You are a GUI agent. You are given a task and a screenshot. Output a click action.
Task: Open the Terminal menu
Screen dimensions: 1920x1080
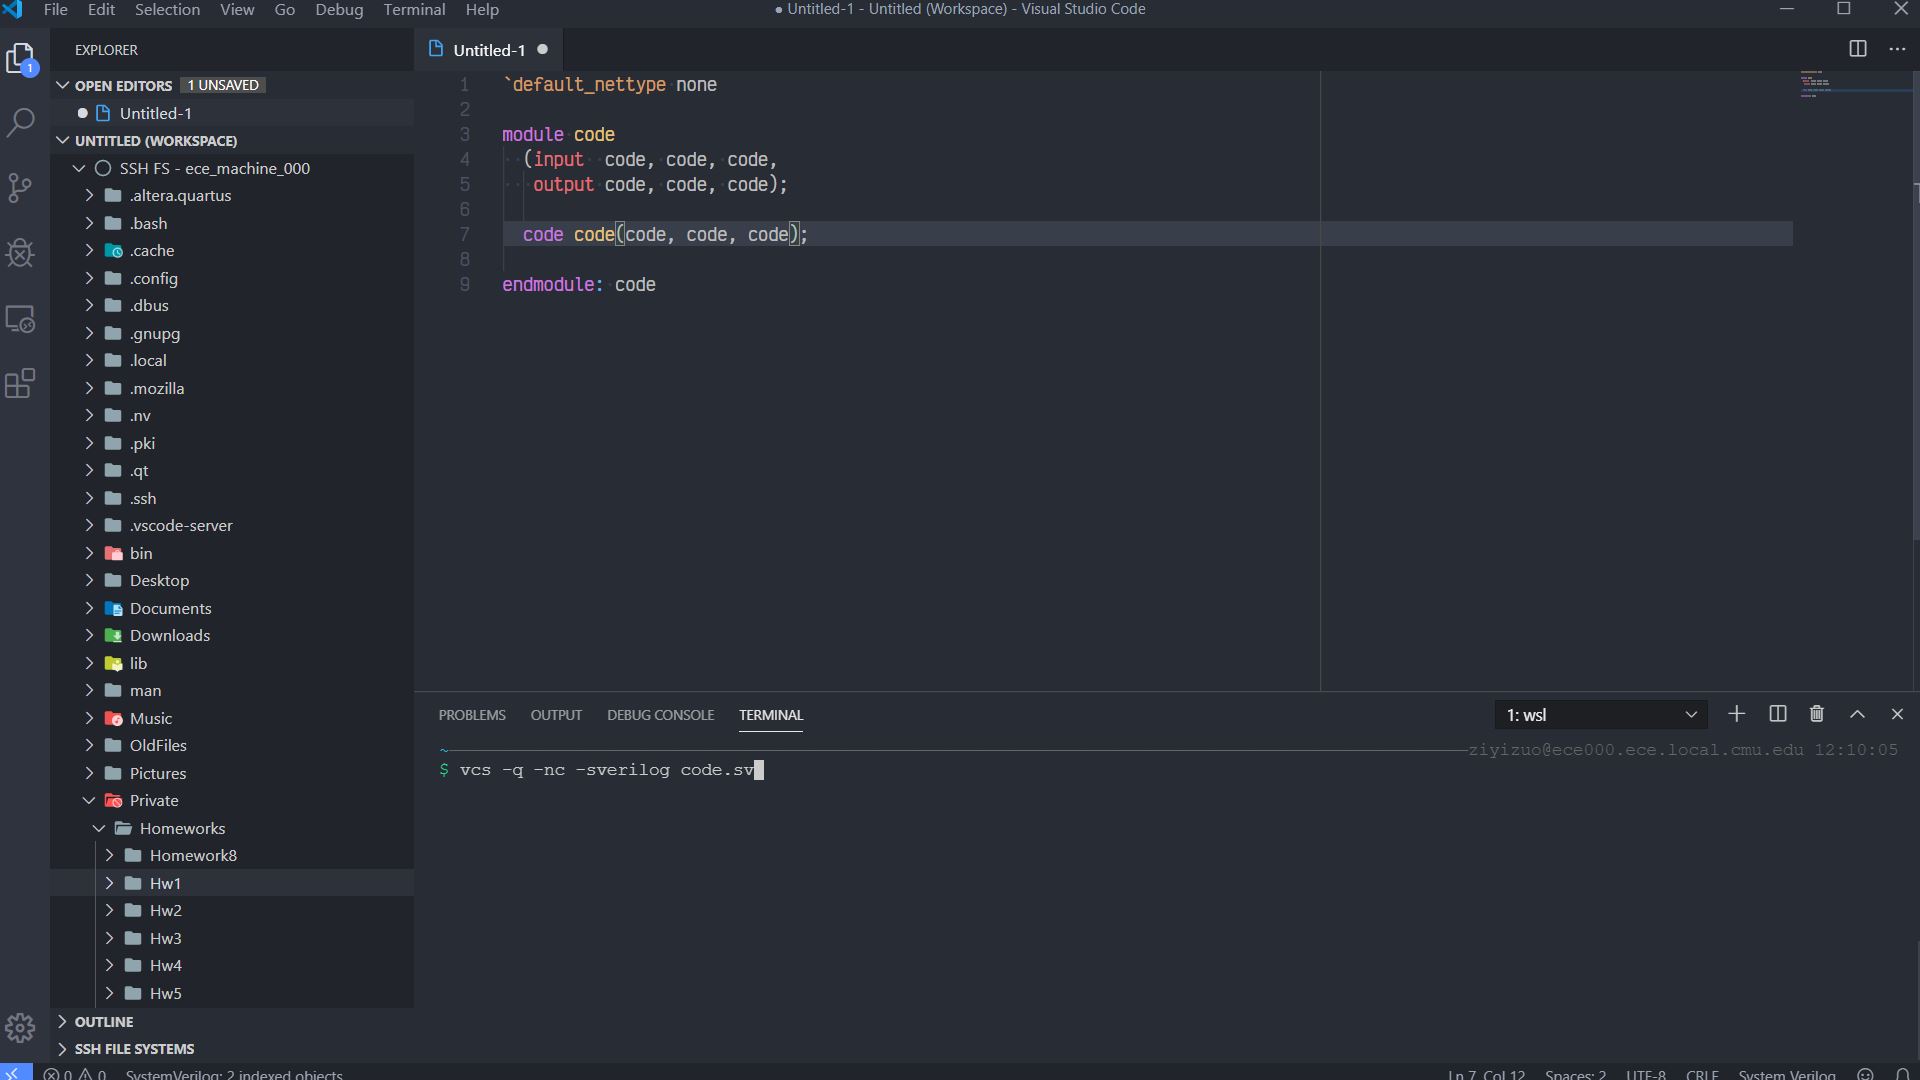414,10
